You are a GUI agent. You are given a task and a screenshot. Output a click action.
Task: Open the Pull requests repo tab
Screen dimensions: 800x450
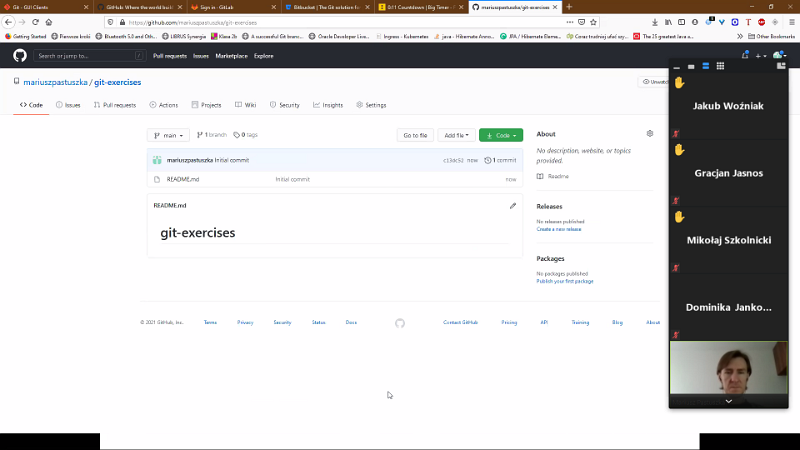pos(115,105)
